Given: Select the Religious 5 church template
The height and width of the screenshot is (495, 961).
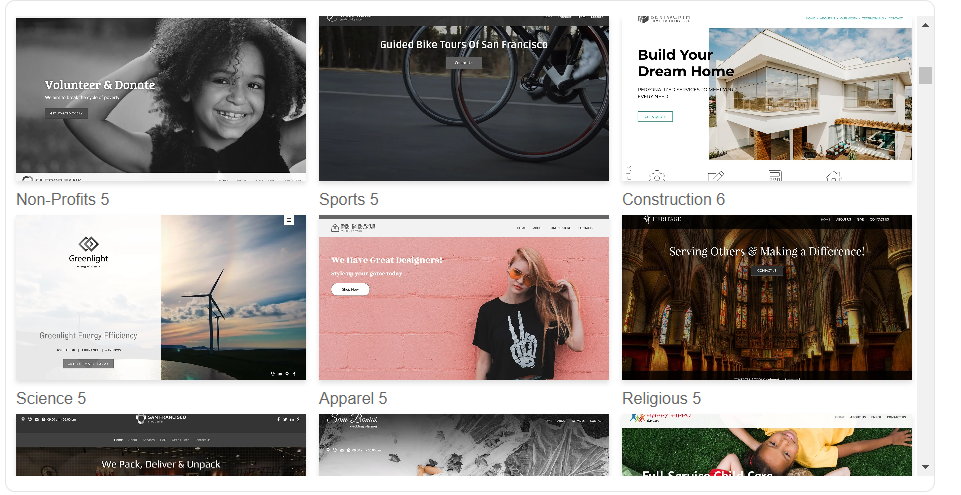Looking at the screenshot, I should click(x=767, y=298).
